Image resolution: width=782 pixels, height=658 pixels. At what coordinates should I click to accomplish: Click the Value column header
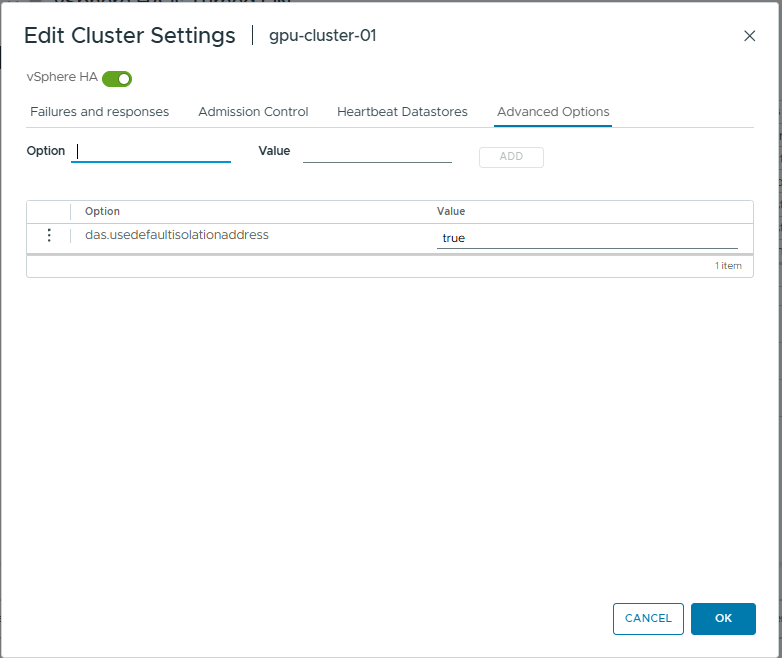[451, 211]
